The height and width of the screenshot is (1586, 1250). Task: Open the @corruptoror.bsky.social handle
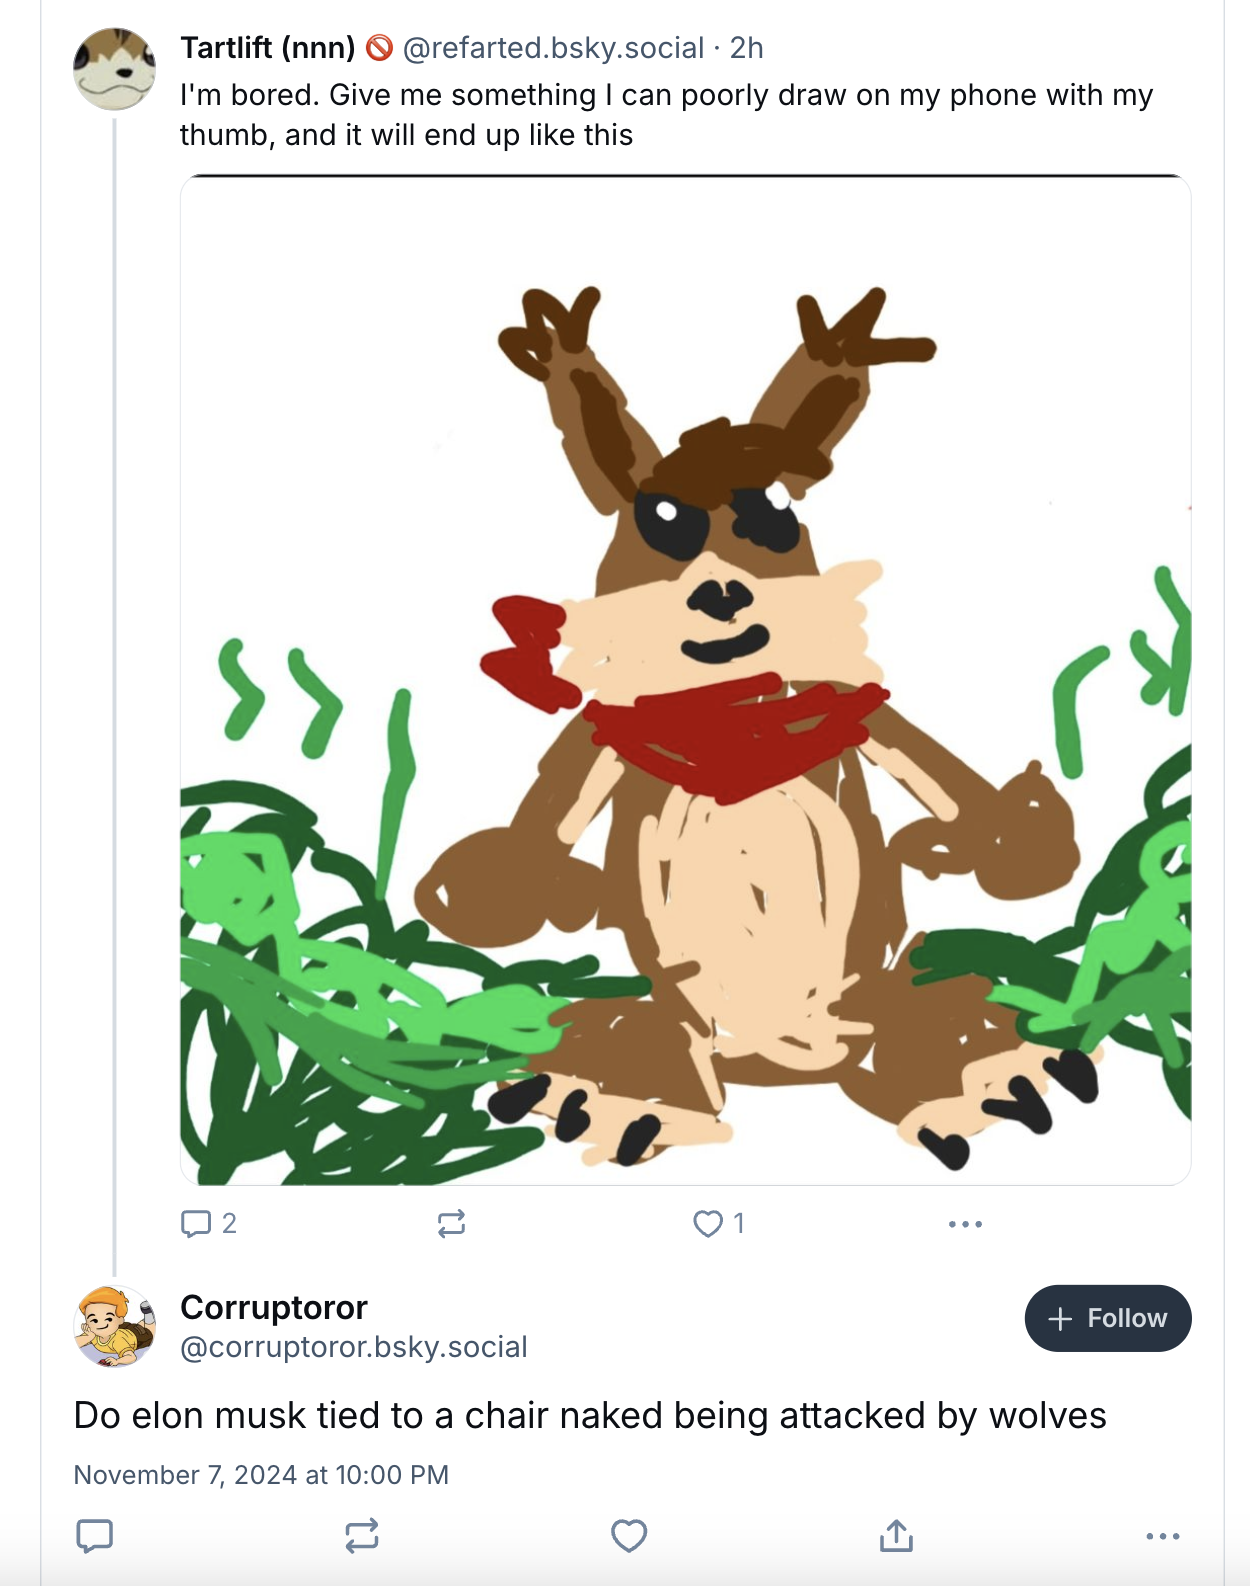354,1347
